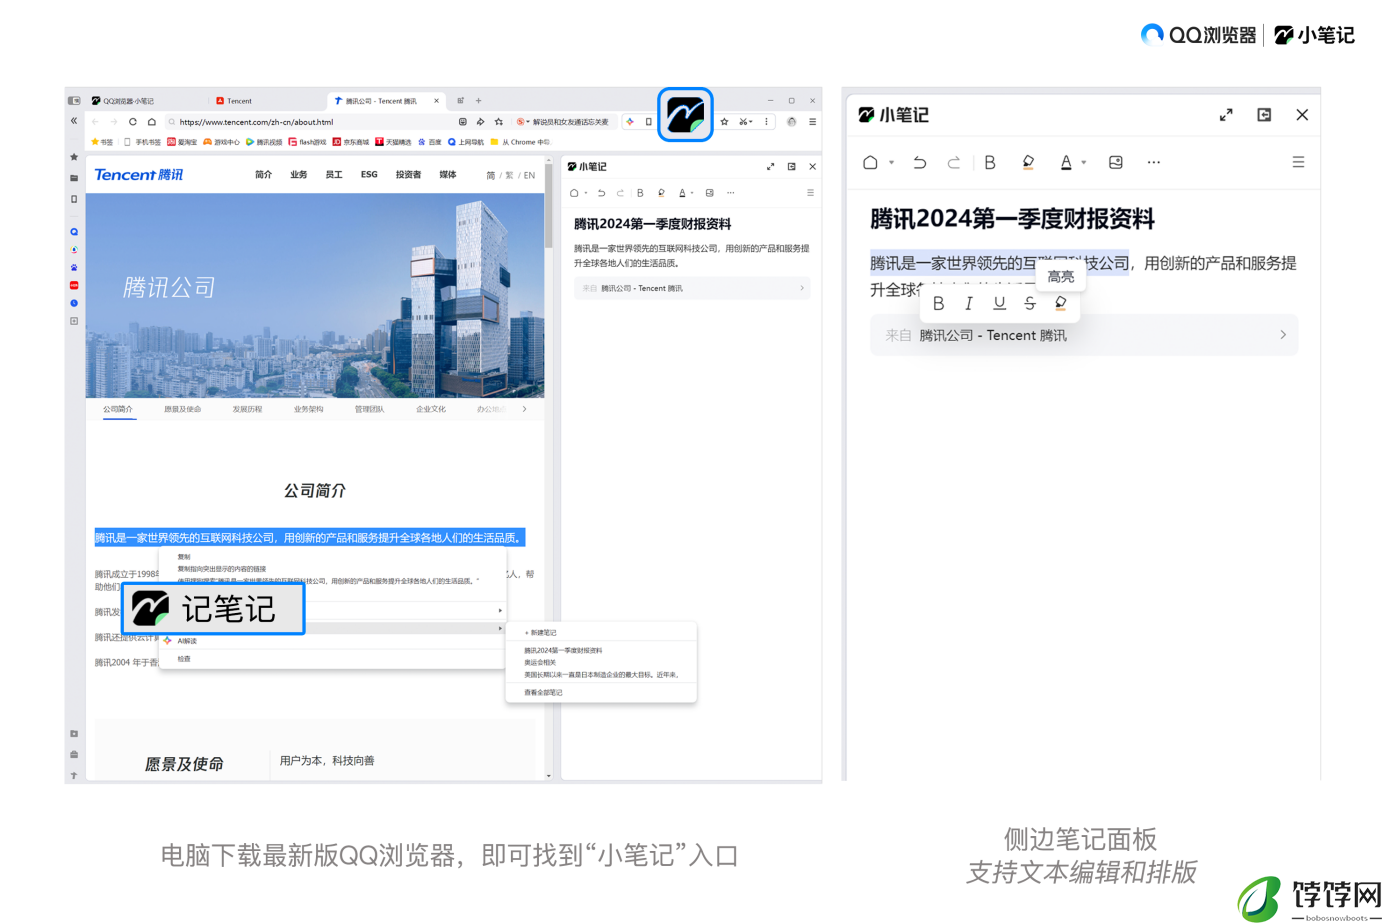1385x923 pixels.
Task: Apply Strikethrough from the floating selection toolbar
Action: (x=1030, y=303)
